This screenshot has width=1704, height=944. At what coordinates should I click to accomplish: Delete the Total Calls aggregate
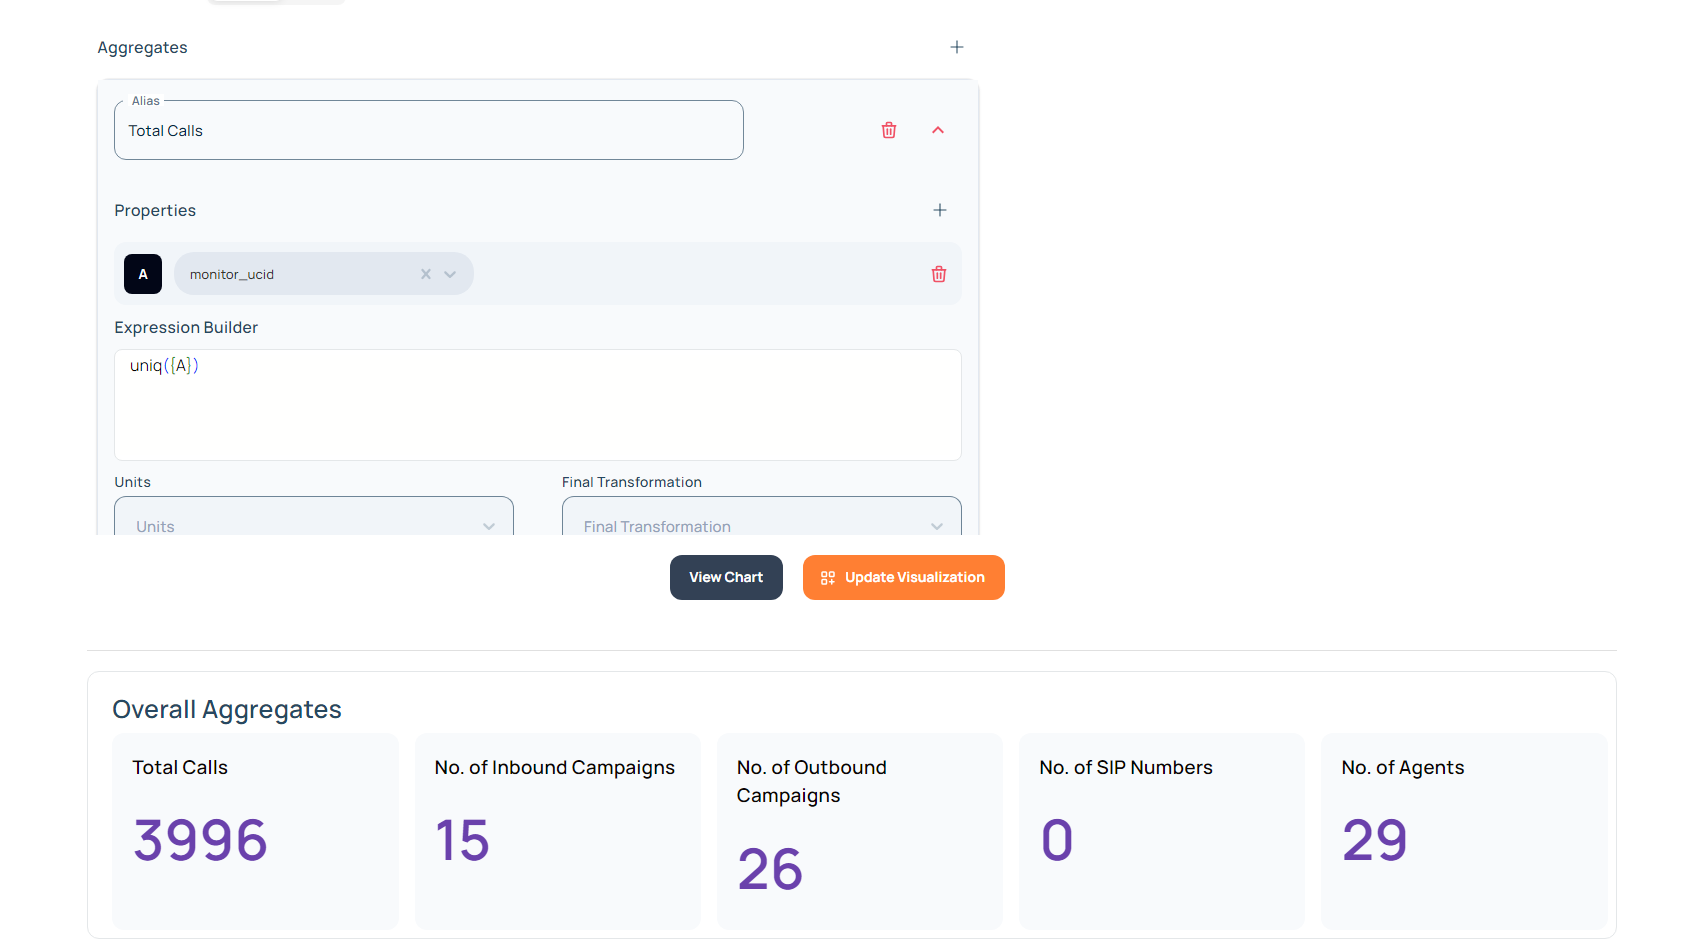888,130
